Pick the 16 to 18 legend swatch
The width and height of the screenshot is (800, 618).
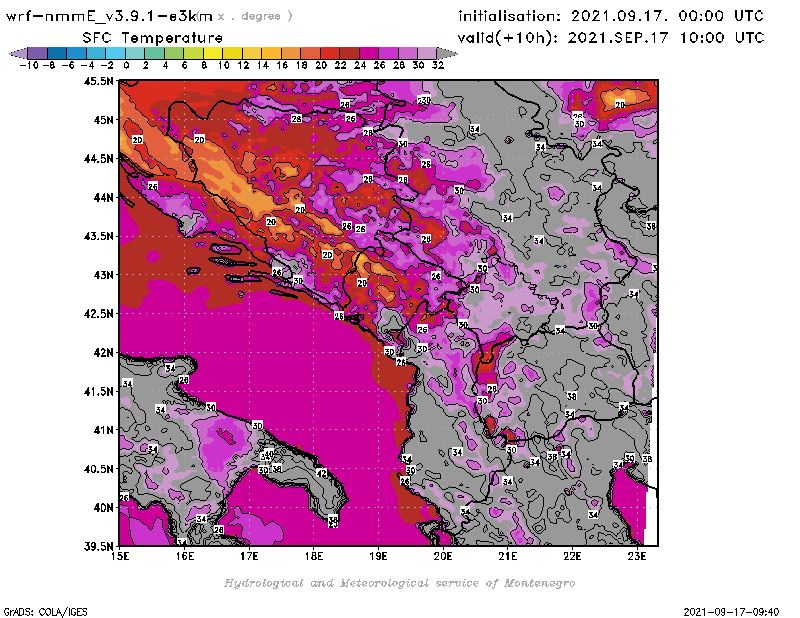pos(291,54)
